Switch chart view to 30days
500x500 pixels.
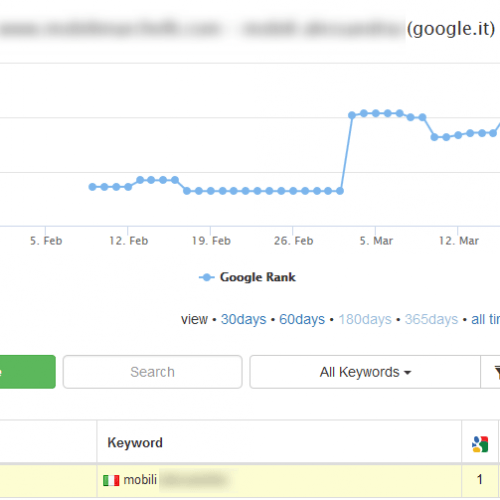tap(243, 319)
